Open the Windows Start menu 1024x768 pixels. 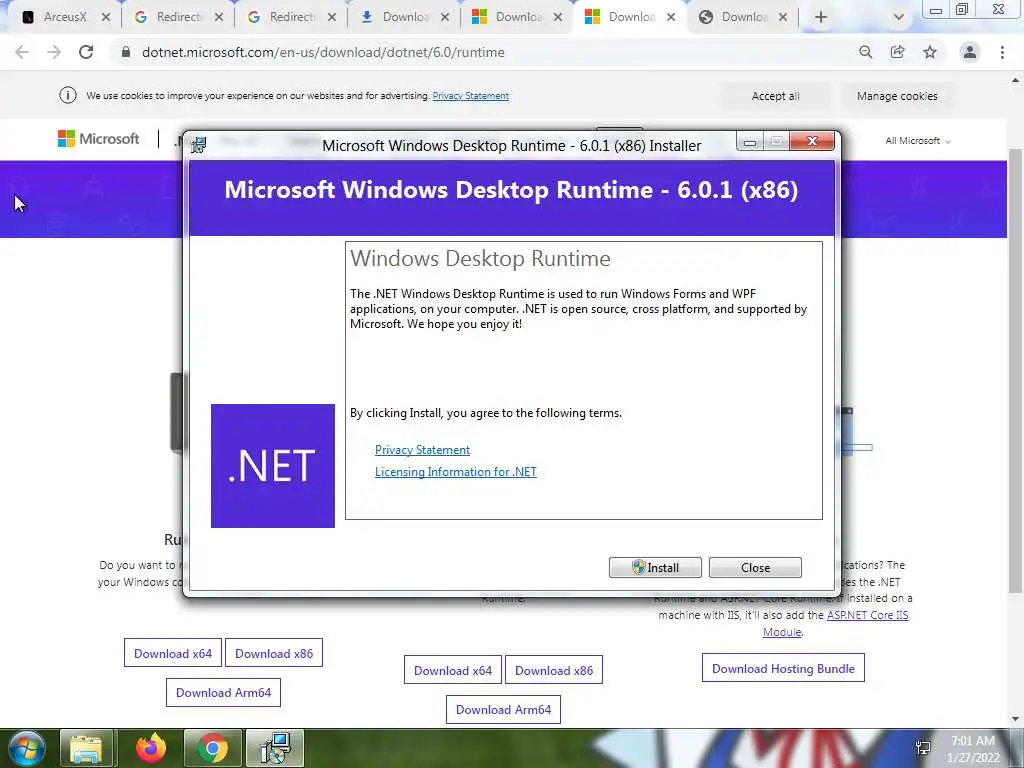point(27,748)
